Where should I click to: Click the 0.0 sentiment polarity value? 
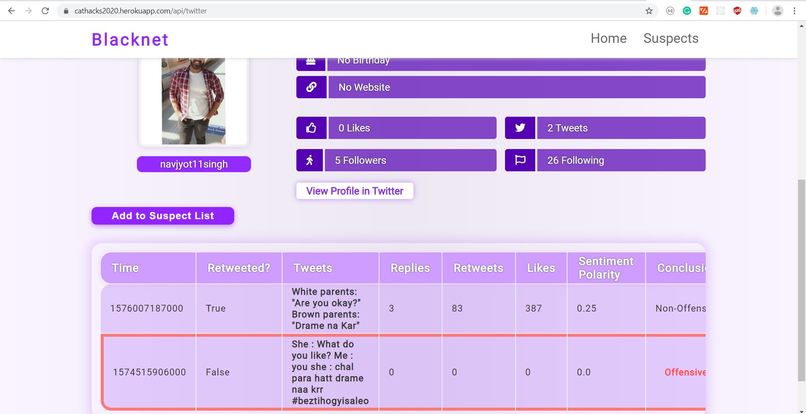(583, 372)
